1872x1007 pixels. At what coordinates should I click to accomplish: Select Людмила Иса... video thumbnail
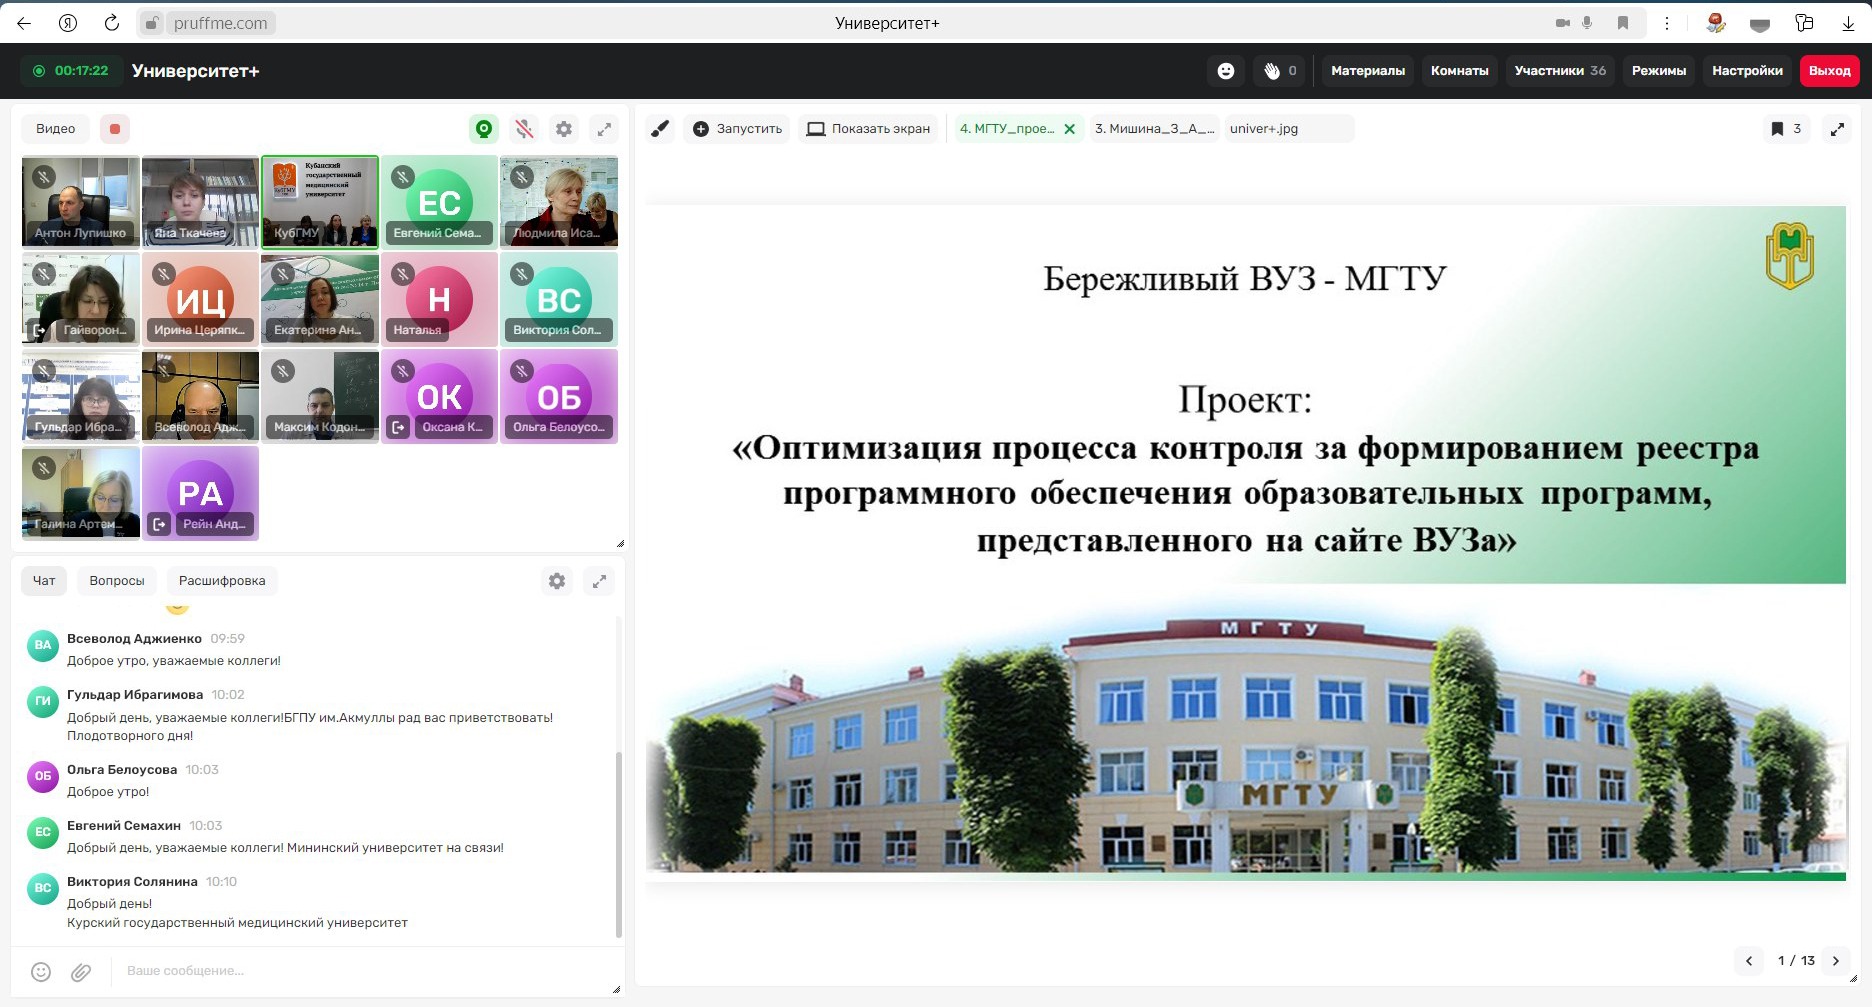559,202
